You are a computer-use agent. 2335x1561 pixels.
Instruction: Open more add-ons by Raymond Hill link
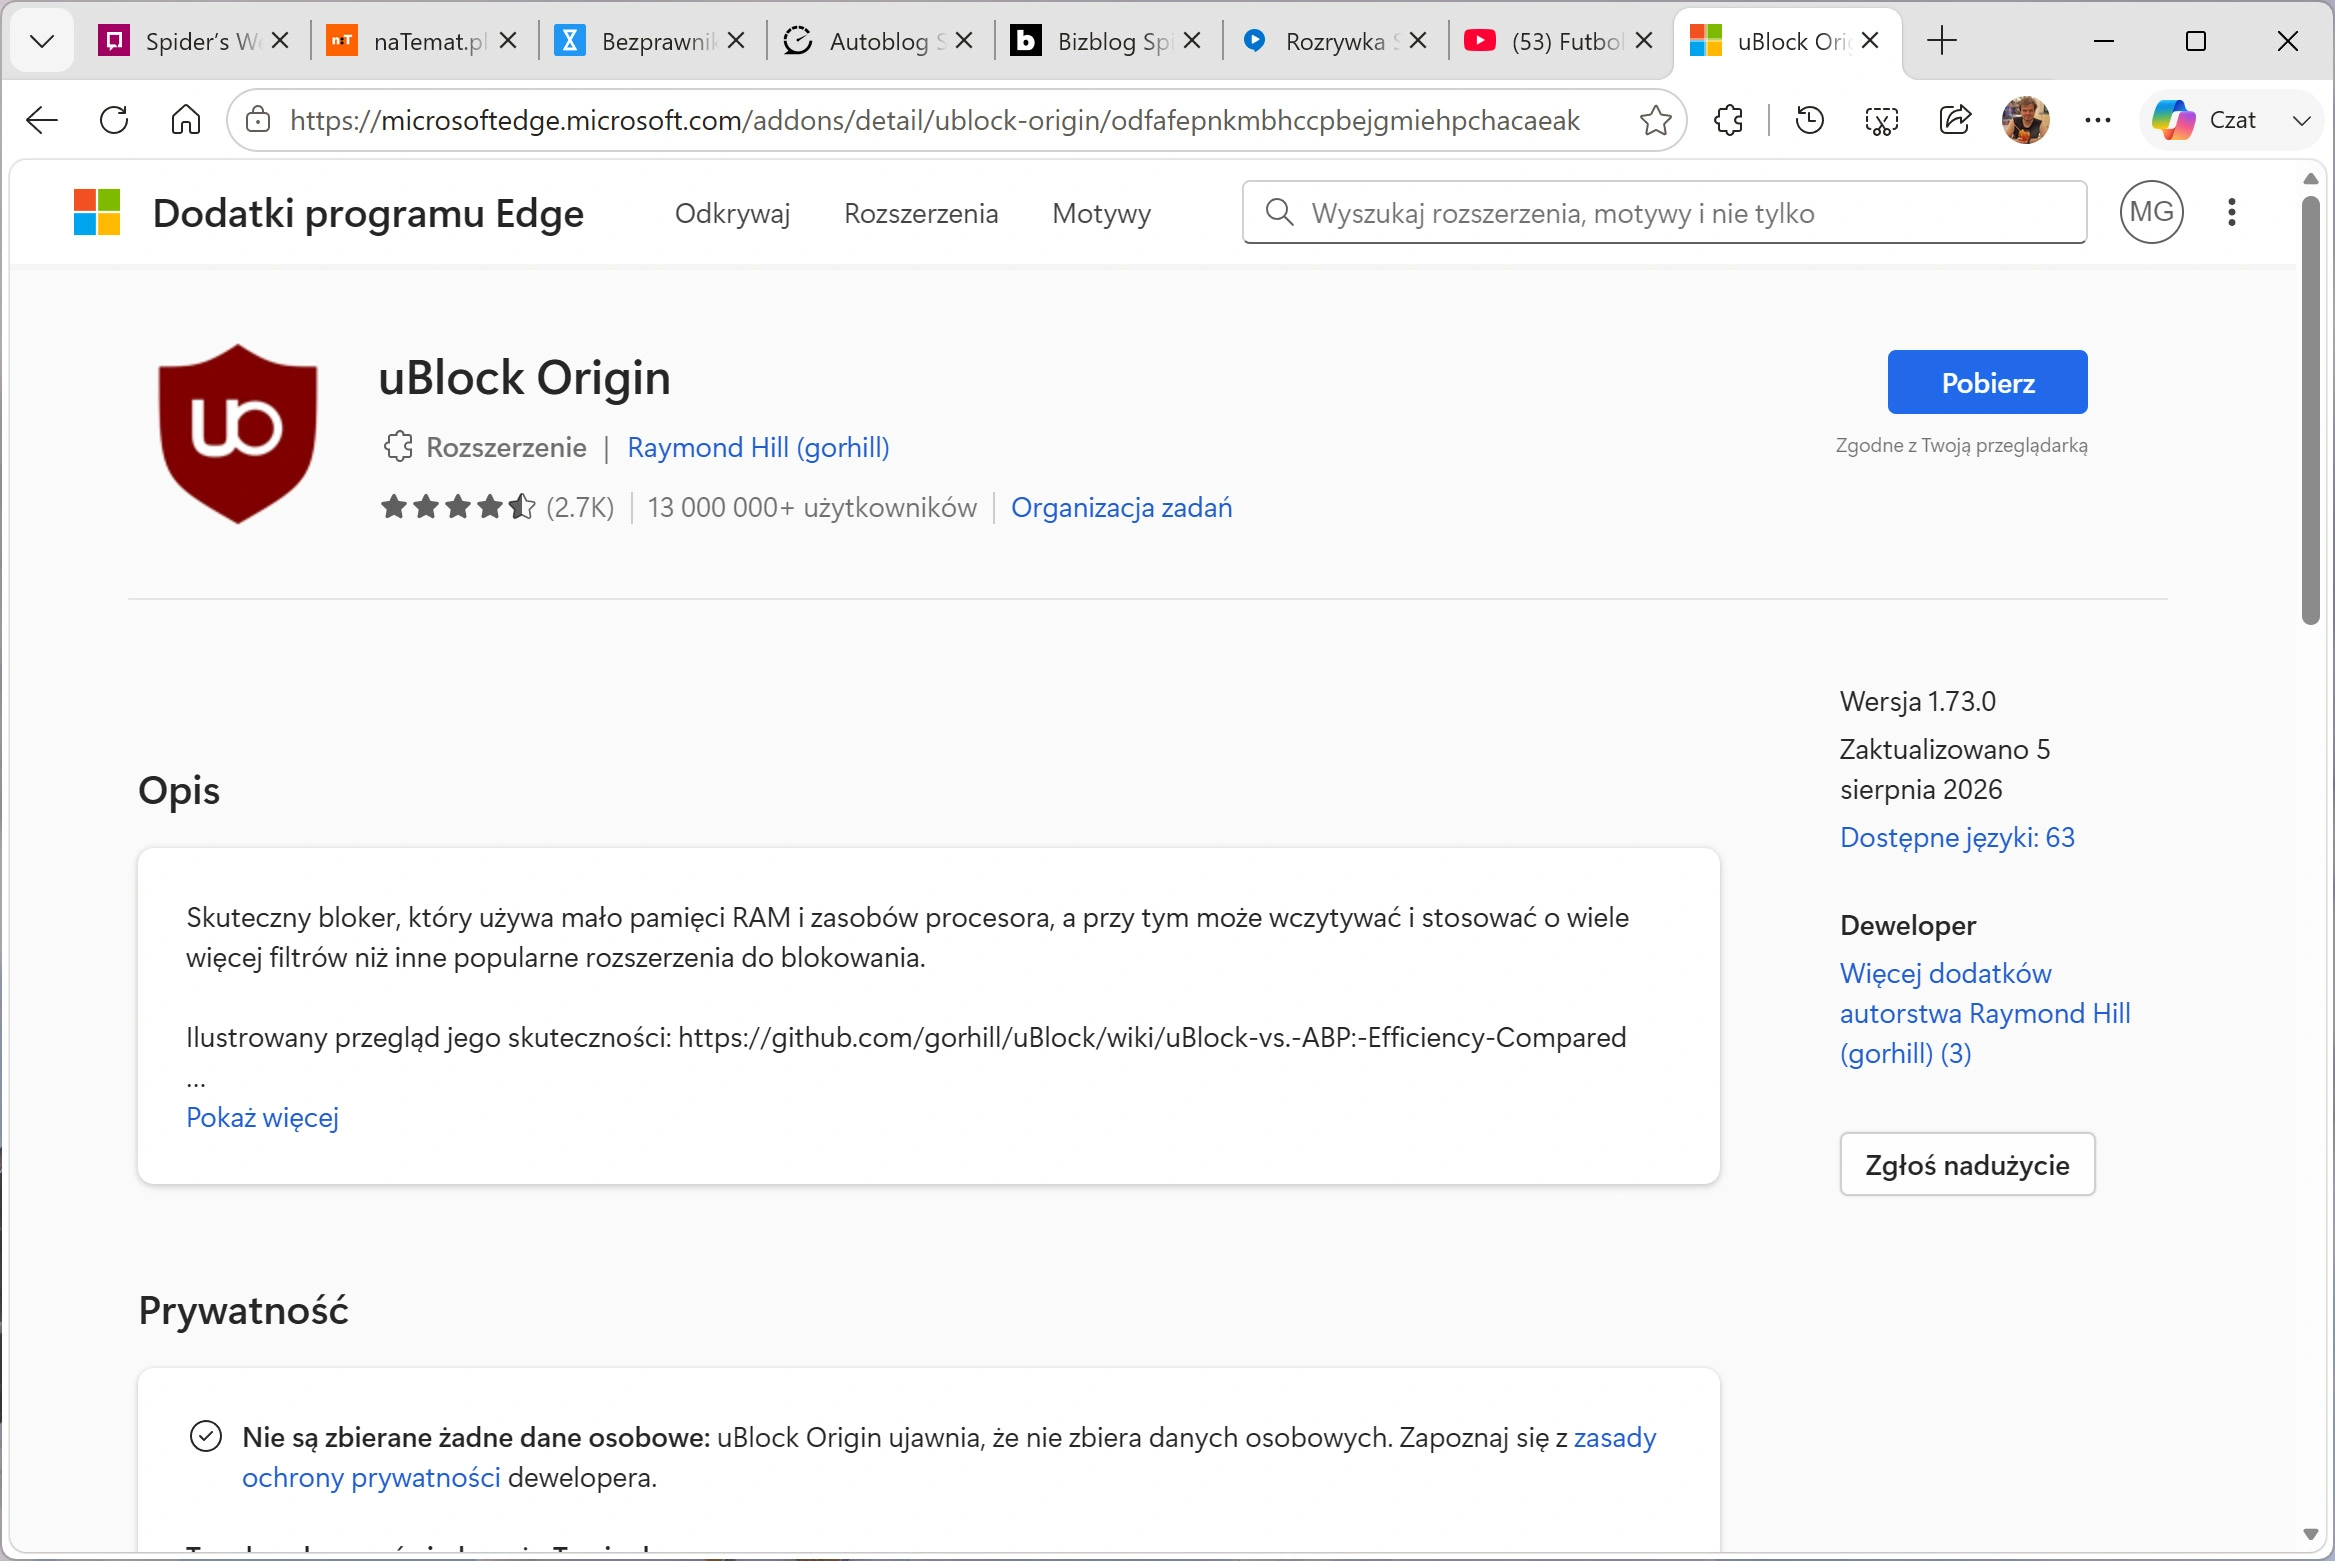1985,1013
